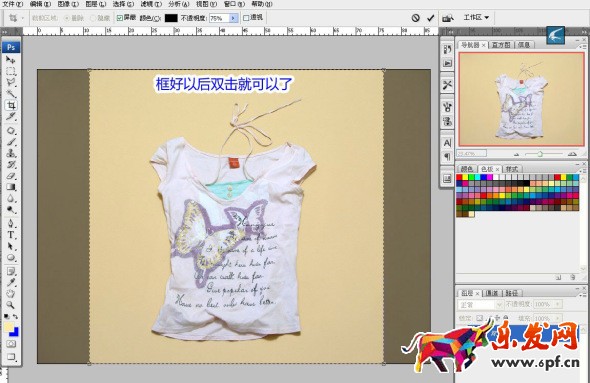Enable the 透视 perspective checkbox
This screenshot has height=383, width=590.
tap(246, 18)
